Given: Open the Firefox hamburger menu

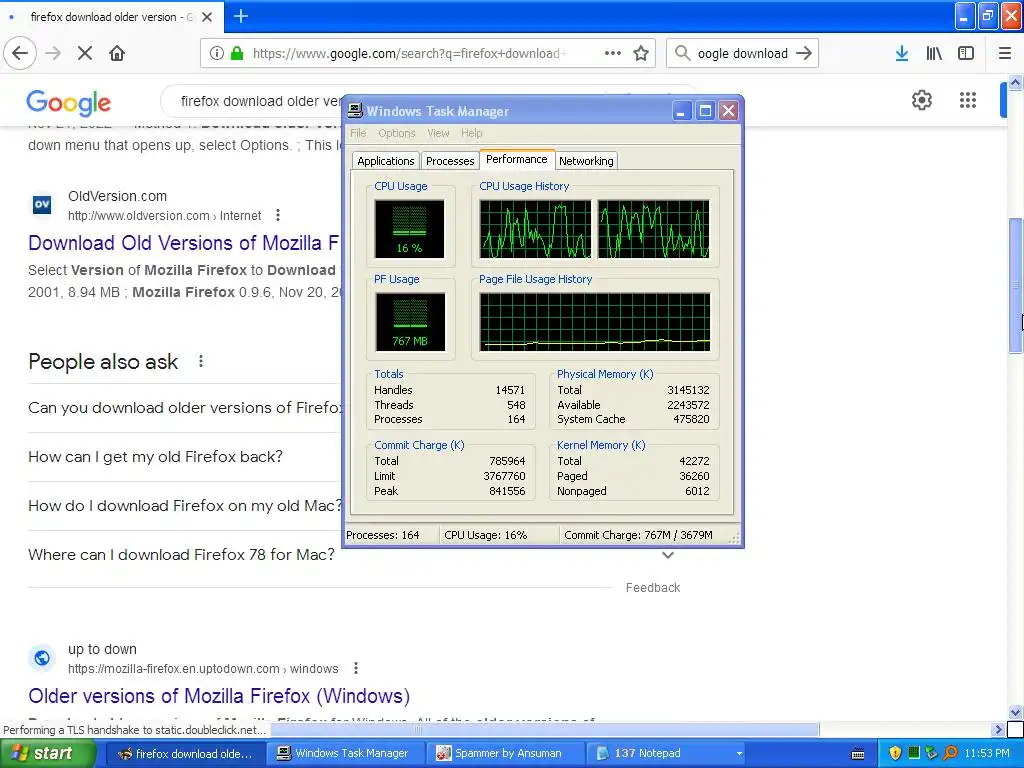Looking at the screenshot, I should pyautogui.click(x=1005, y=54).
